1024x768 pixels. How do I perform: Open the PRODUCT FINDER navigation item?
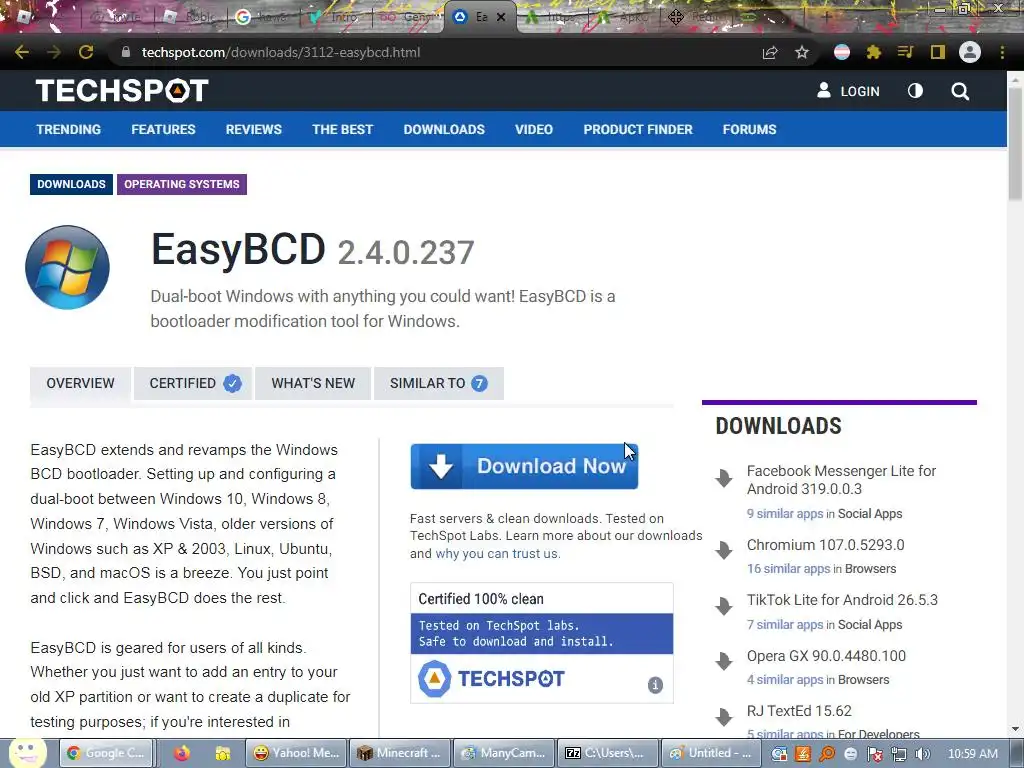[638, 129]
